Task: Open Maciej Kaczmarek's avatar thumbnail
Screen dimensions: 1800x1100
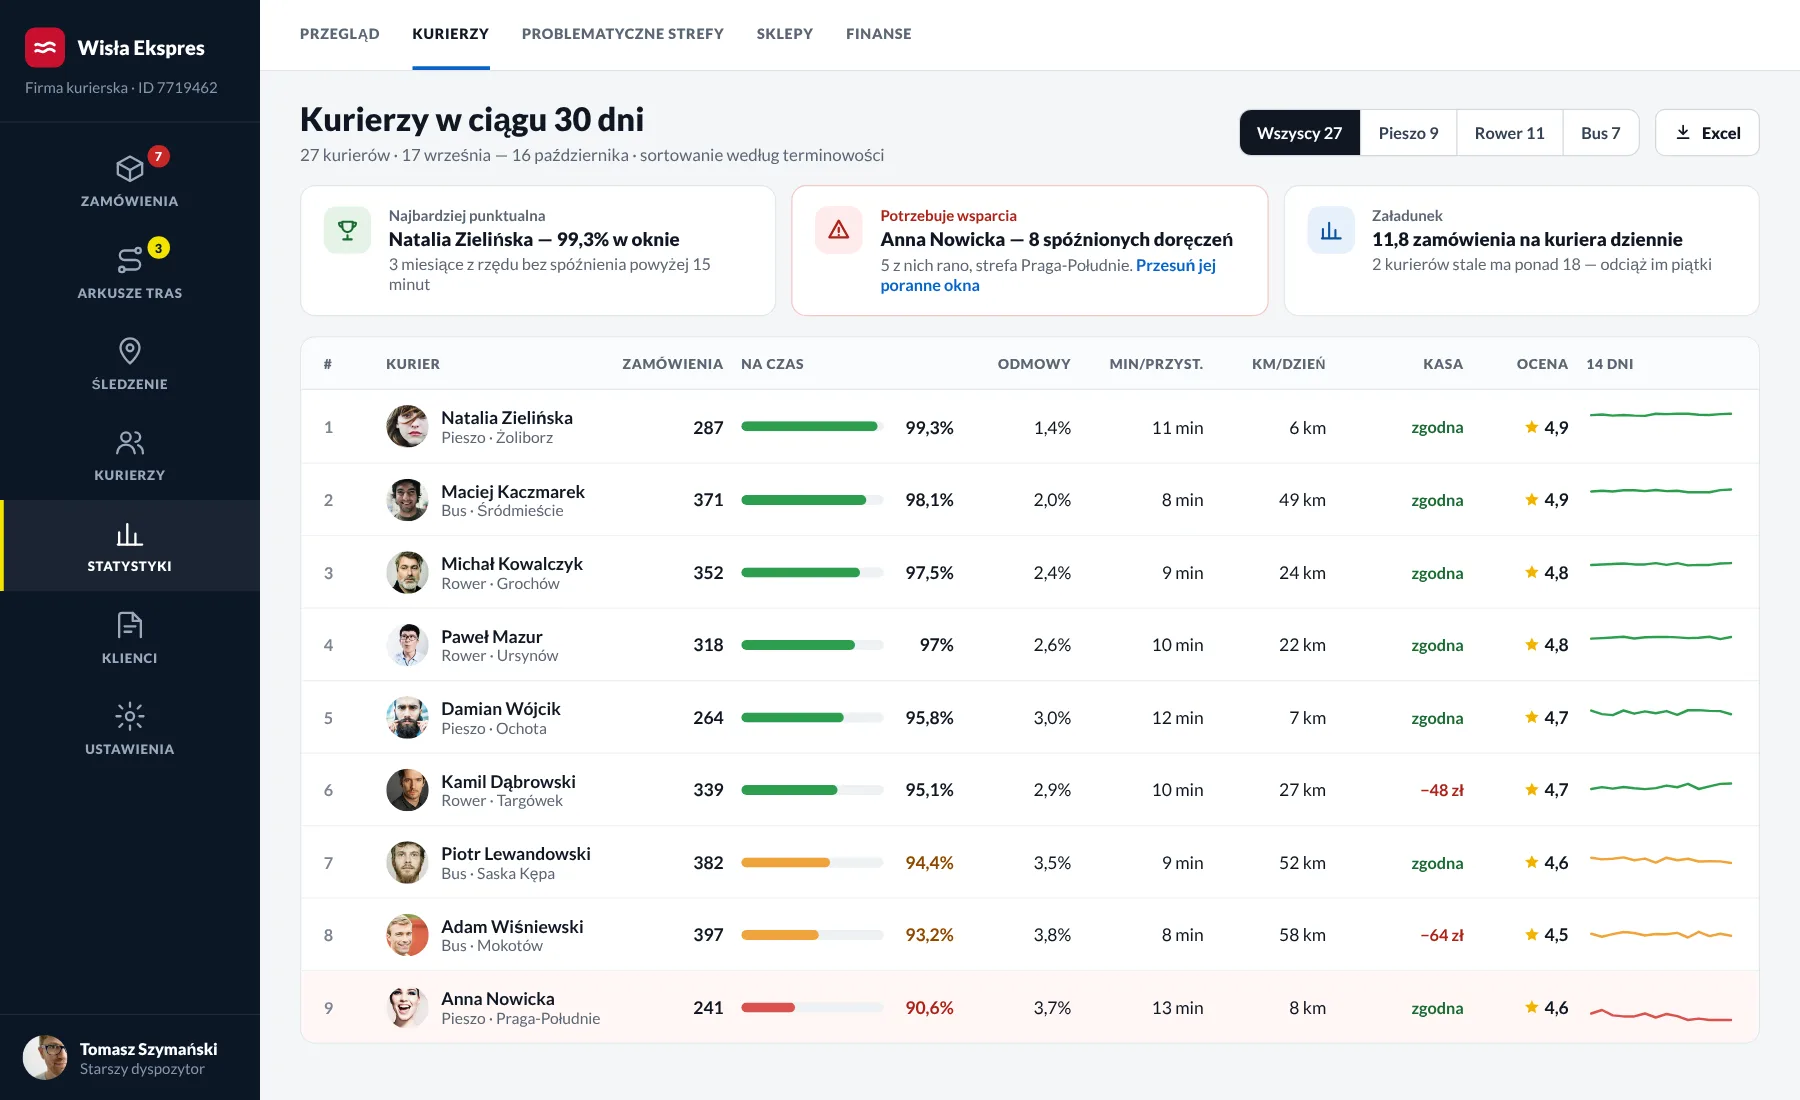Action: coord(407,500)
